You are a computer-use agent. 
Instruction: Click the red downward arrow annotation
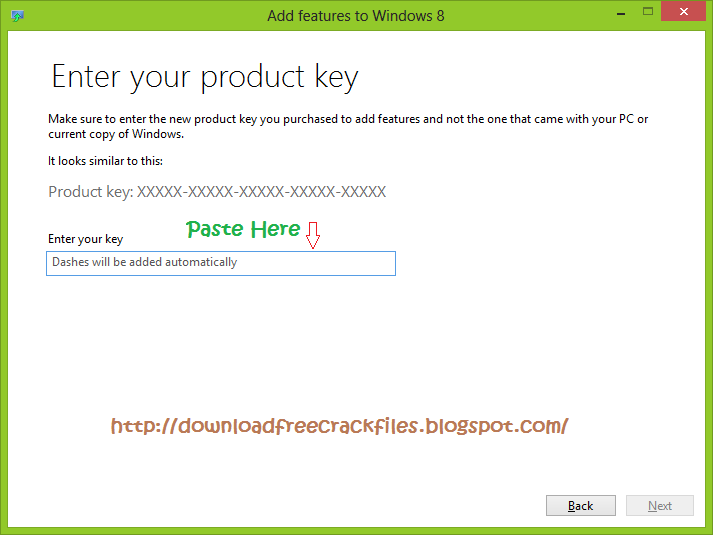(x=313, y=235)
